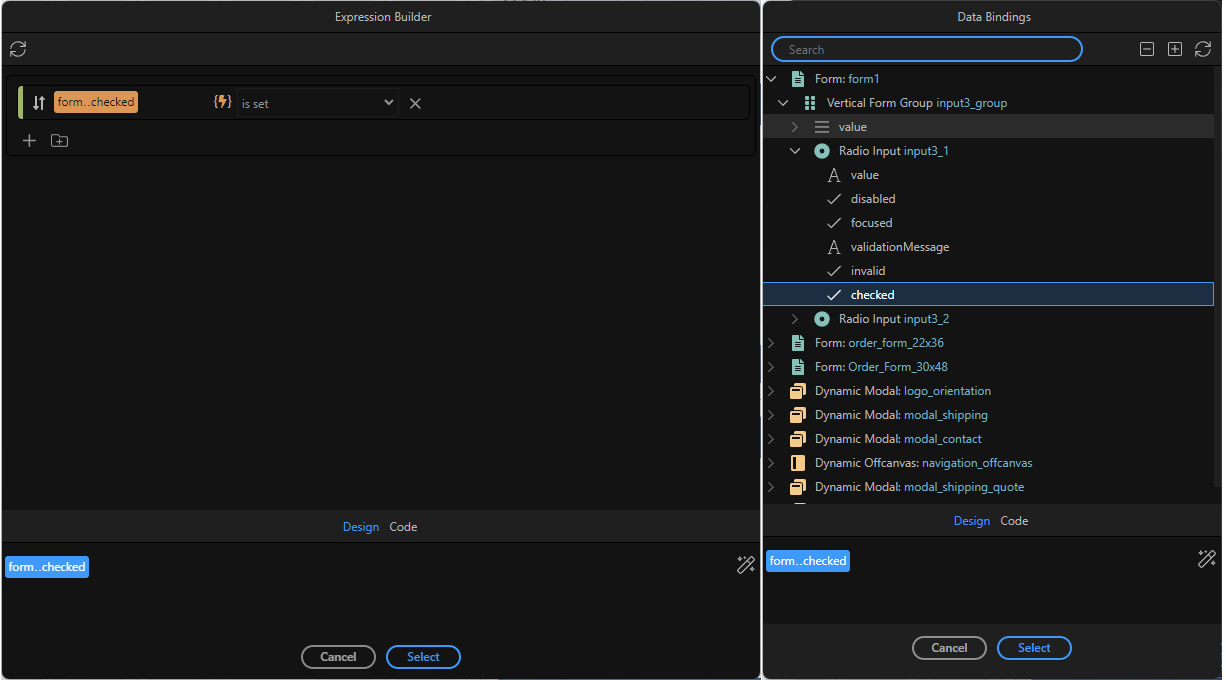Expand all bindings with the plus-square icon
Screen dimensions: 1226x680
point(1174,48)
